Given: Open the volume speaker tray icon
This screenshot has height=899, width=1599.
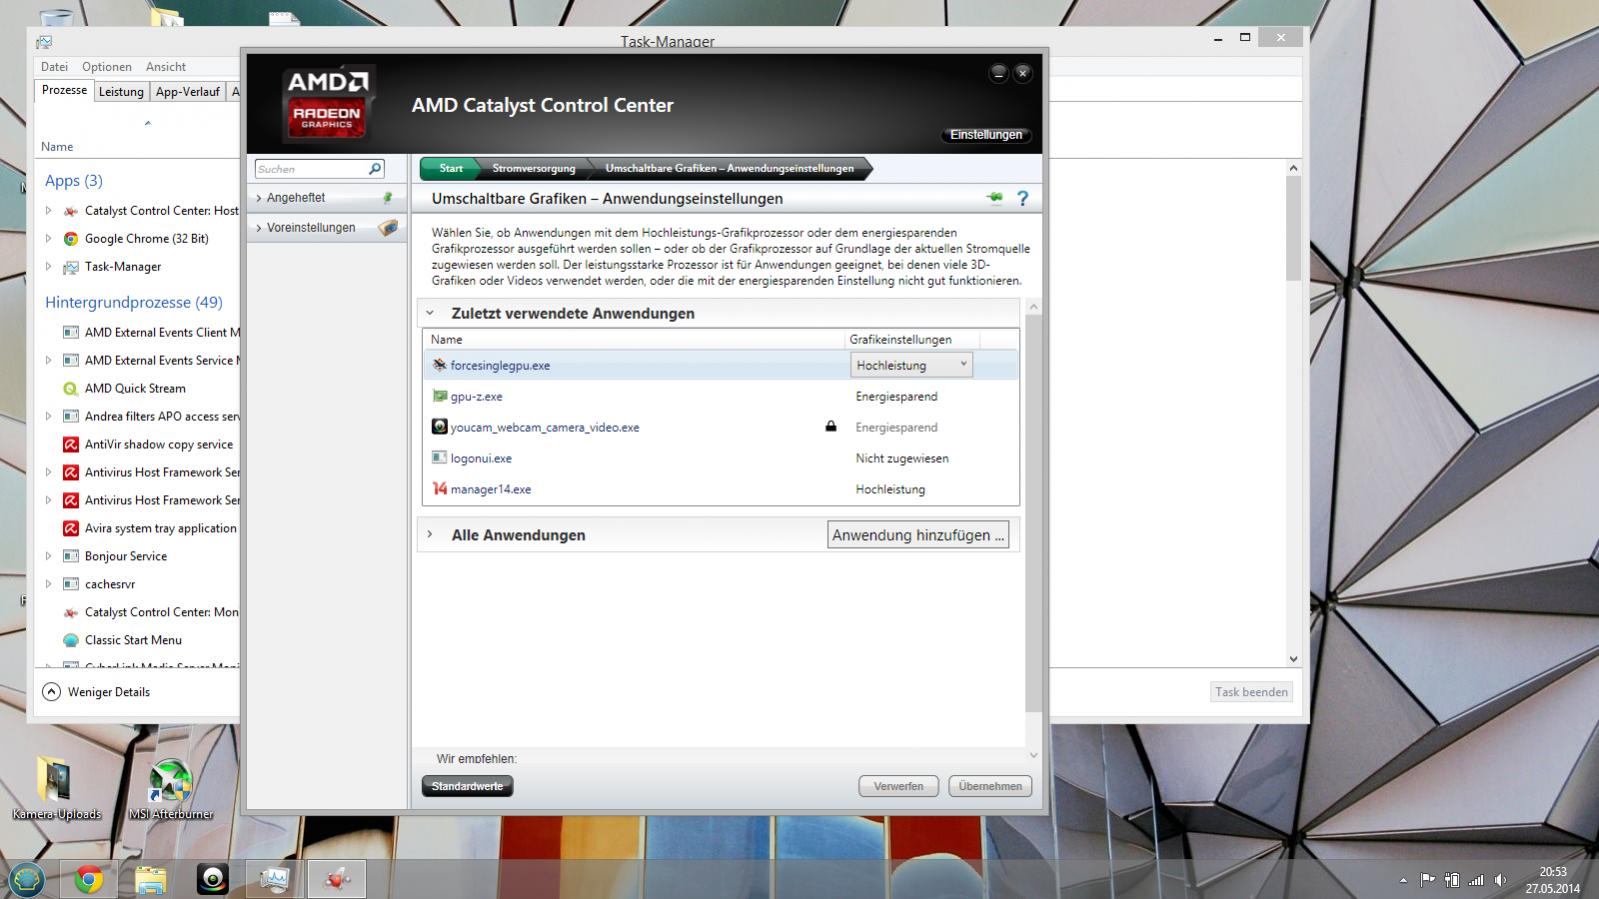Looking at the screenshot, I should click(x=1500, y=880).
